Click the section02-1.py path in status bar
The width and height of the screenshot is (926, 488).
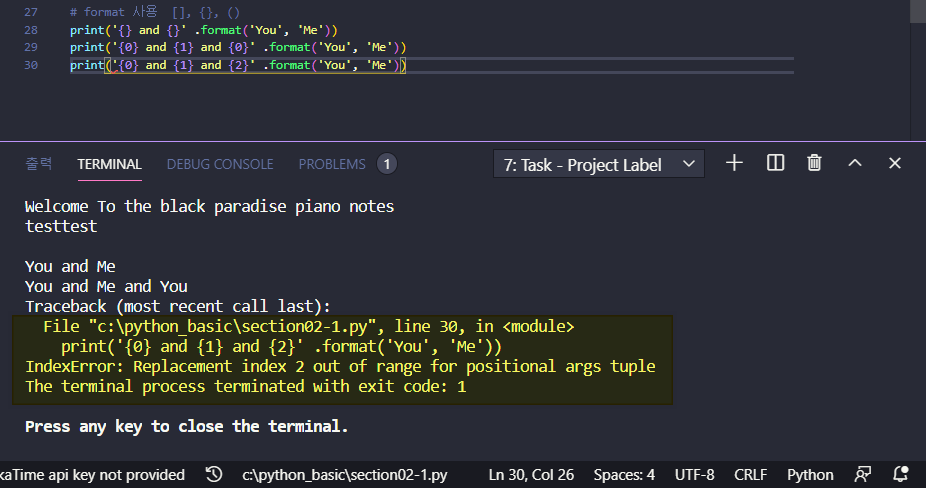[345, 475]
